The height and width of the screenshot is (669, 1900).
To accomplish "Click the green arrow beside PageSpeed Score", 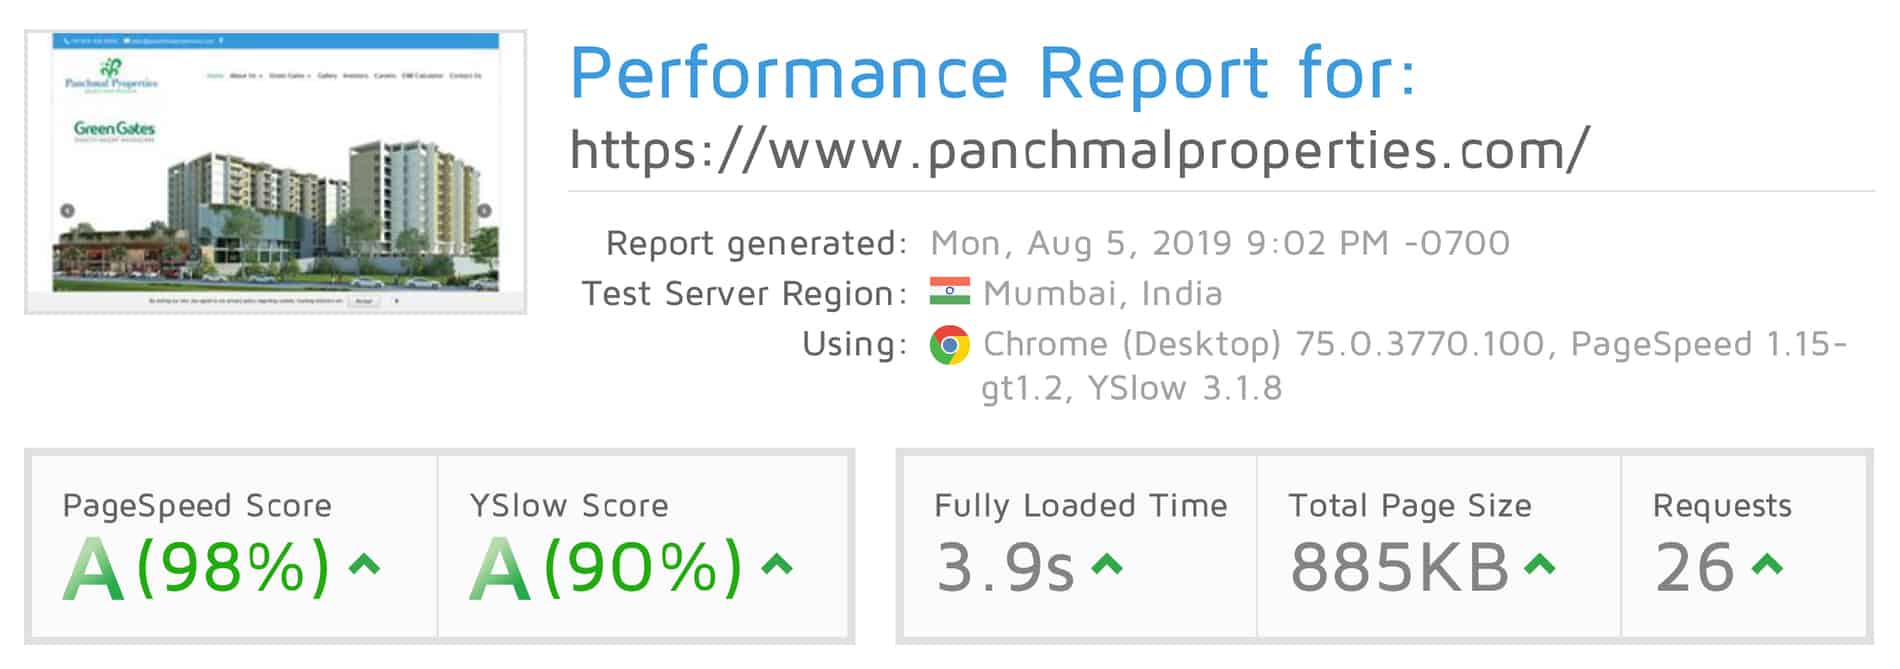I will pyautogui.click(x=364, y=566).
